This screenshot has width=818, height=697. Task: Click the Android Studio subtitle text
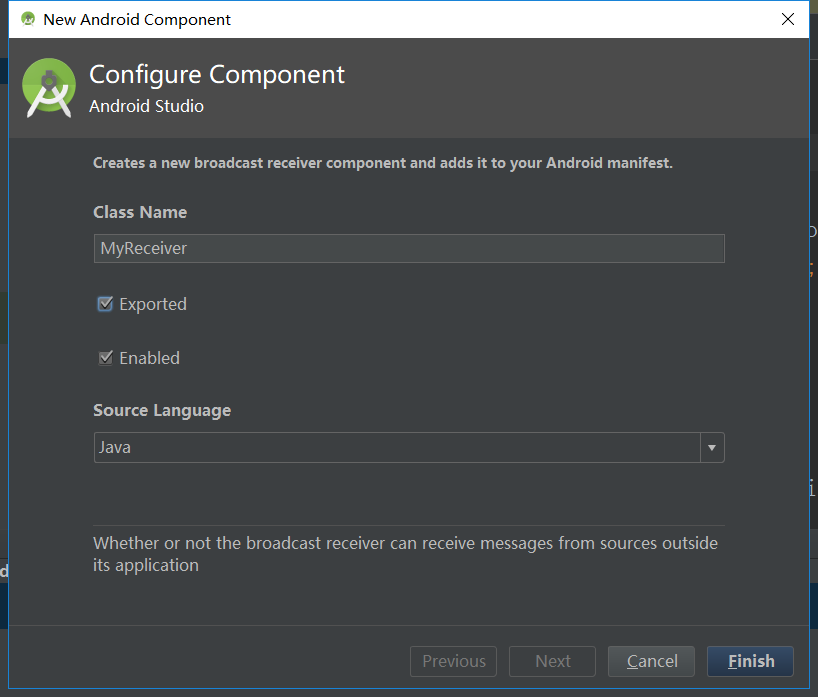tap(146, 106)
